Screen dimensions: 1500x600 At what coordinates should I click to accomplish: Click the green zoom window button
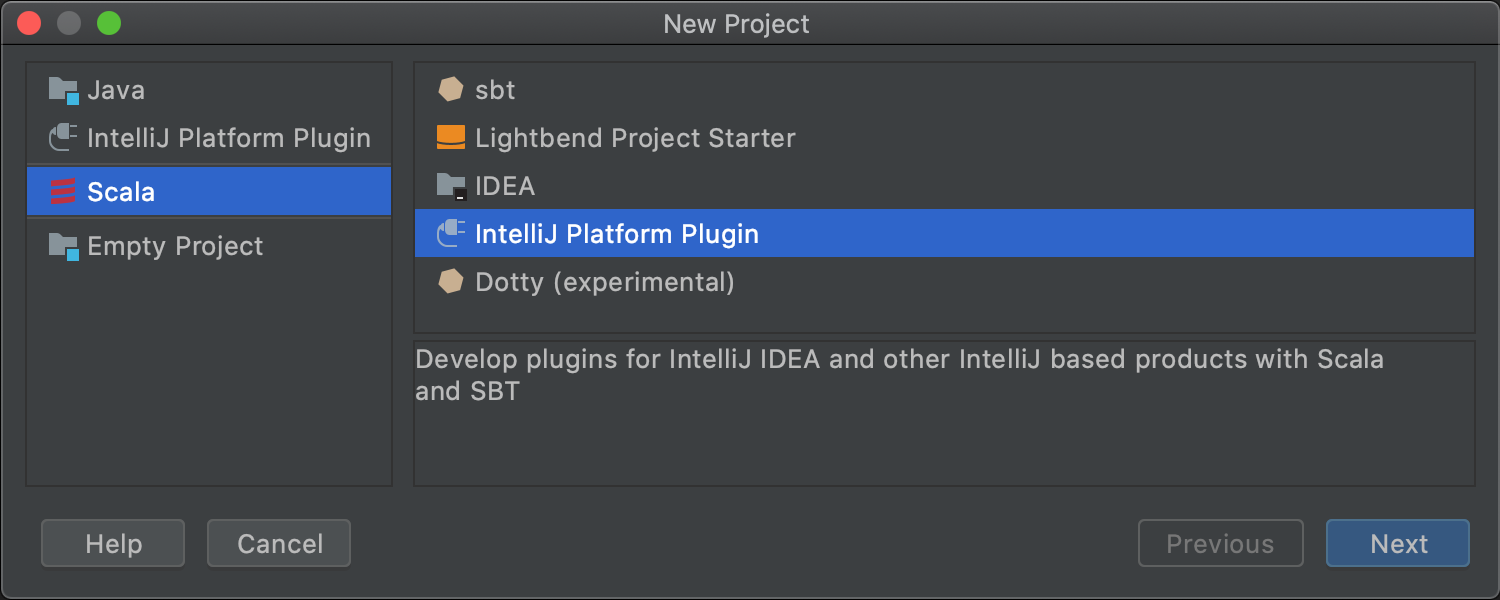(108, 24)
